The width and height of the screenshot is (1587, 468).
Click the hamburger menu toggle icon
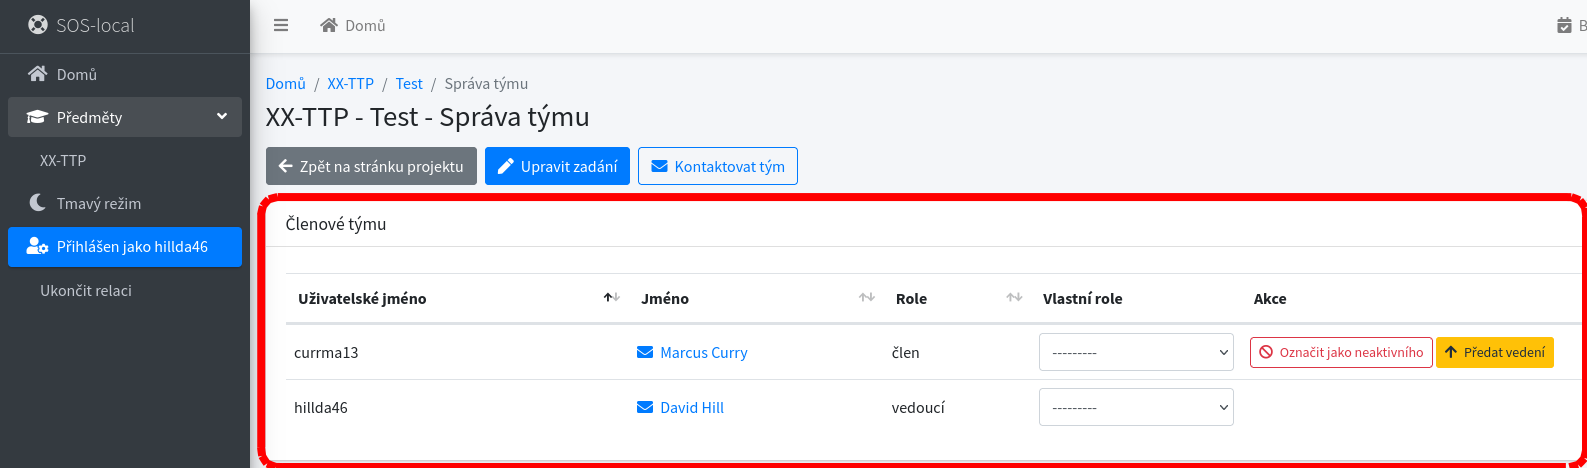pyautogui.click(x=281, y=25)
